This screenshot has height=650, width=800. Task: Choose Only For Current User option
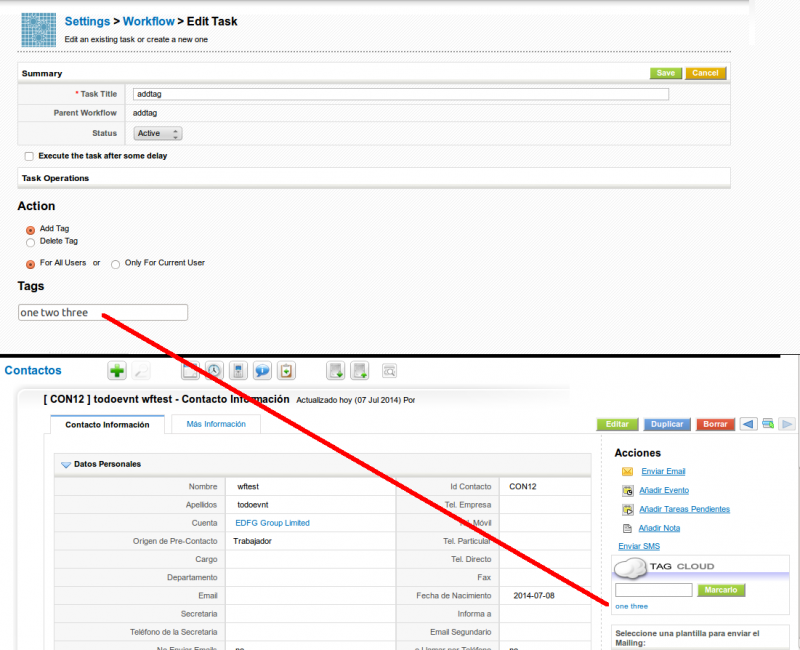115,264
